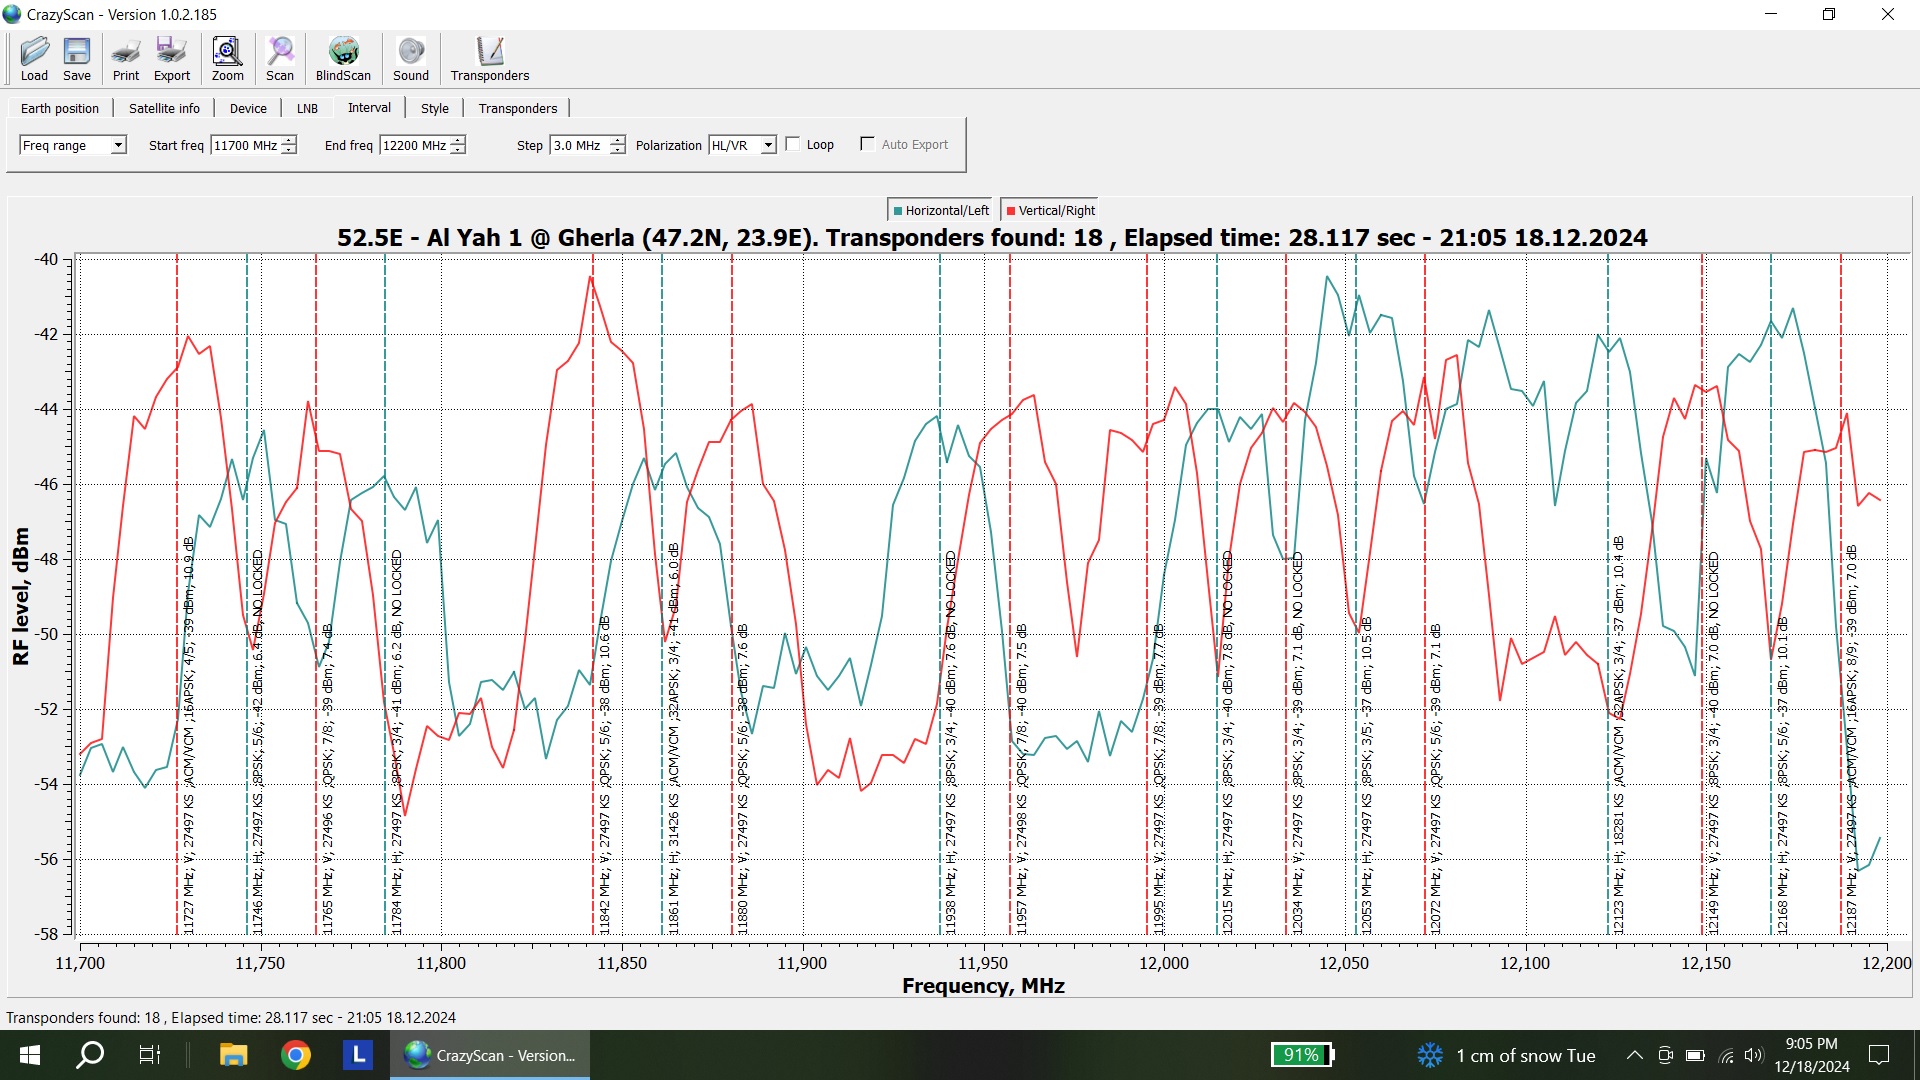Open Chrome from the taskbar
The width and height of the screenshot is (1920, 1080).
(296, 1055)
